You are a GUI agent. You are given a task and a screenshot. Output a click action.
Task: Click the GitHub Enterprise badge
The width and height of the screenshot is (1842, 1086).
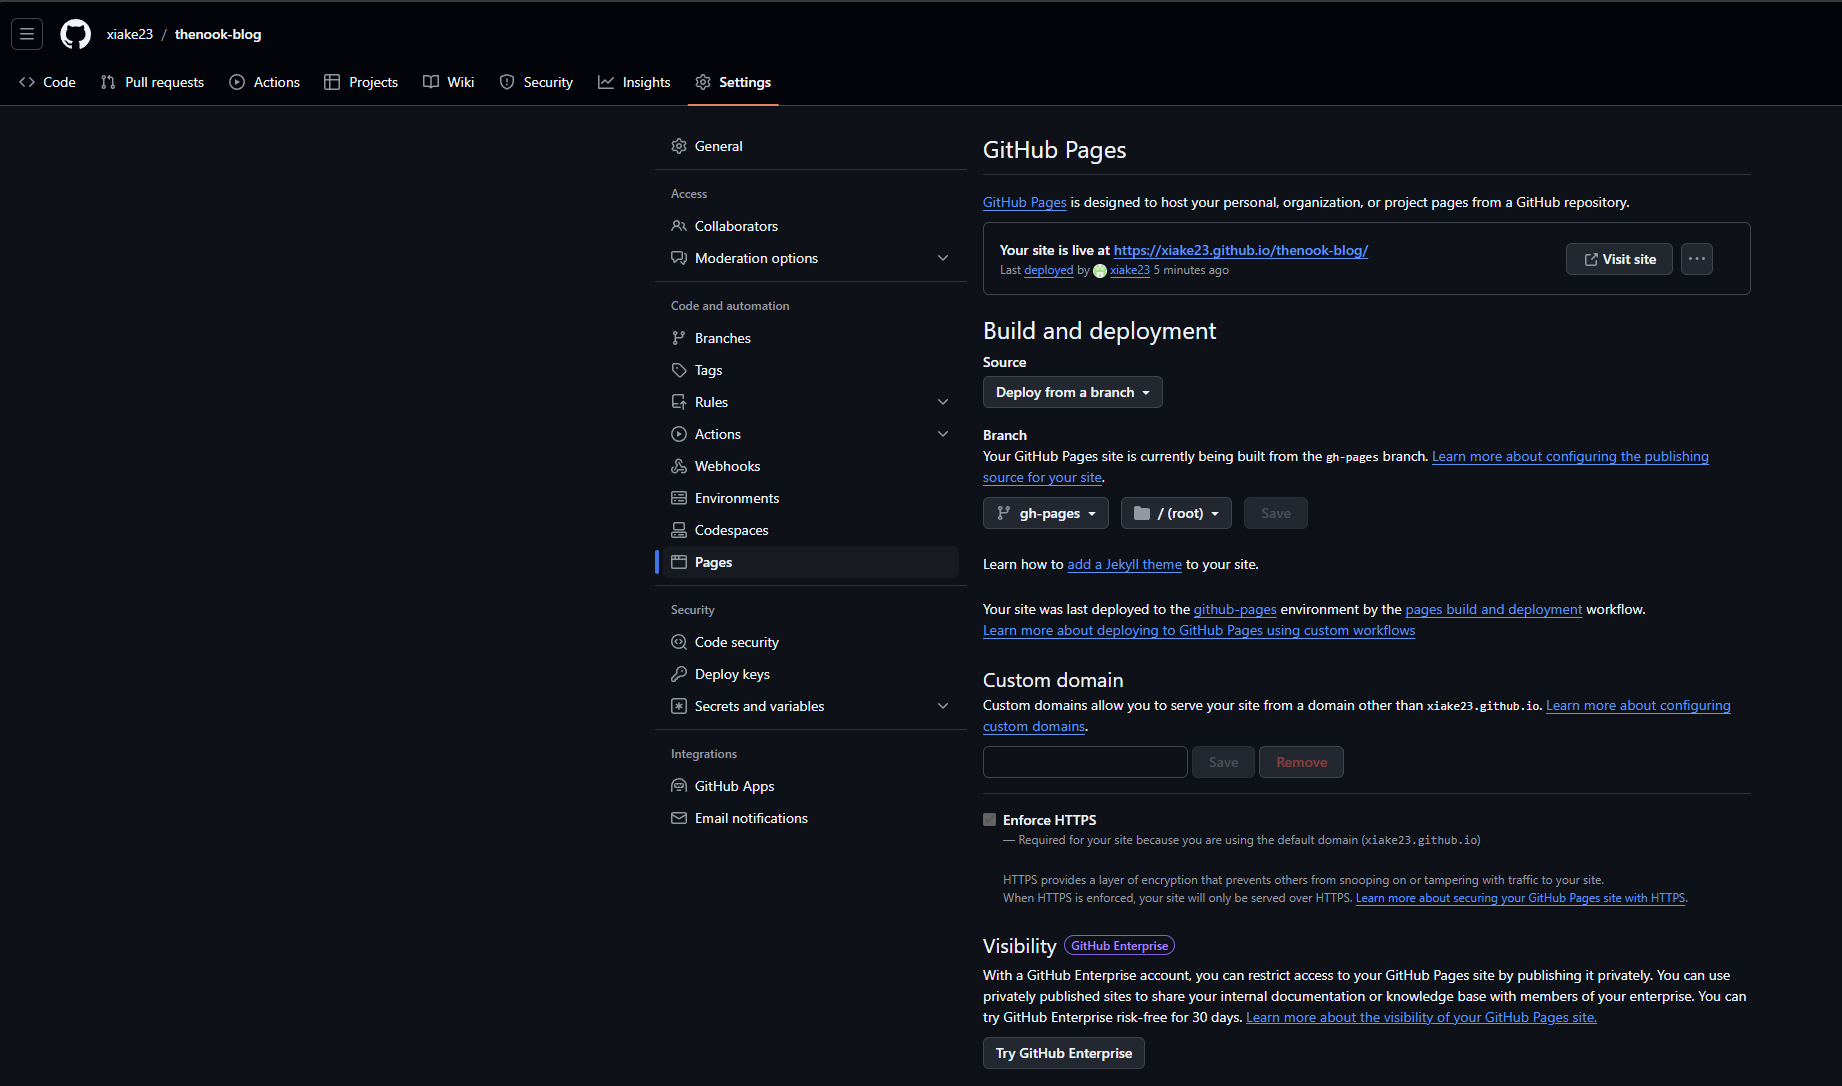point(1119,946)
